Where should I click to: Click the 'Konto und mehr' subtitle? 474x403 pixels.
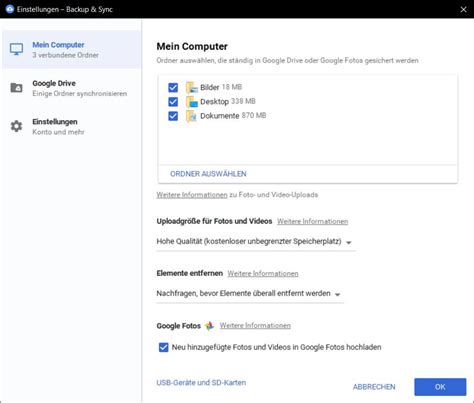tap(58, 132)
